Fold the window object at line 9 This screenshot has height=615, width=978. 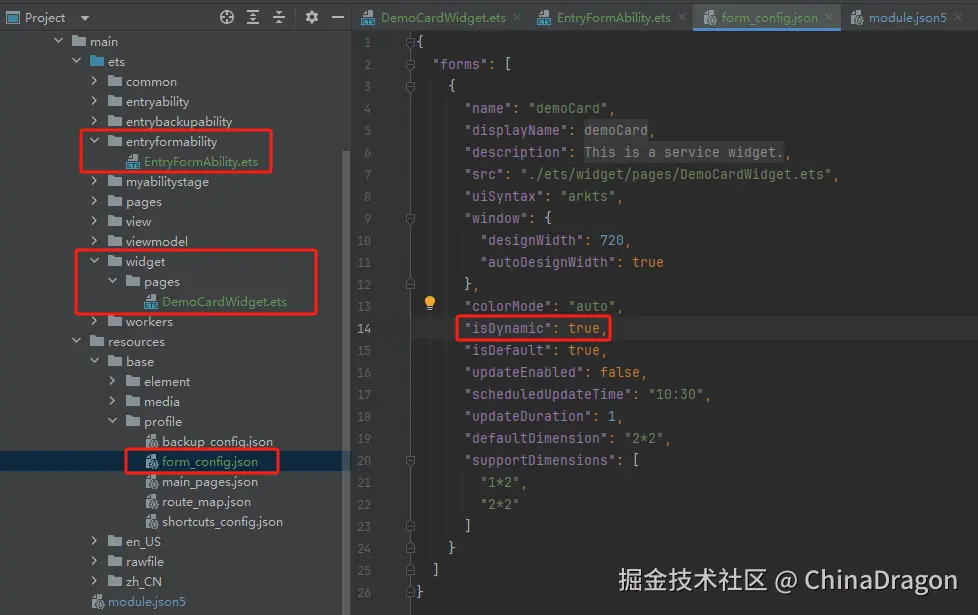coord(410,218)
